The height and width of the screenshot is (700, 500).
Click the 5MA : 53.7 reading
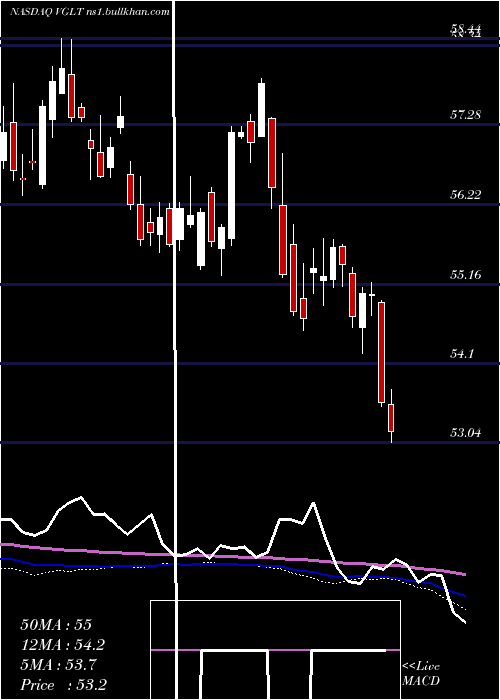[x=60, y=665]
